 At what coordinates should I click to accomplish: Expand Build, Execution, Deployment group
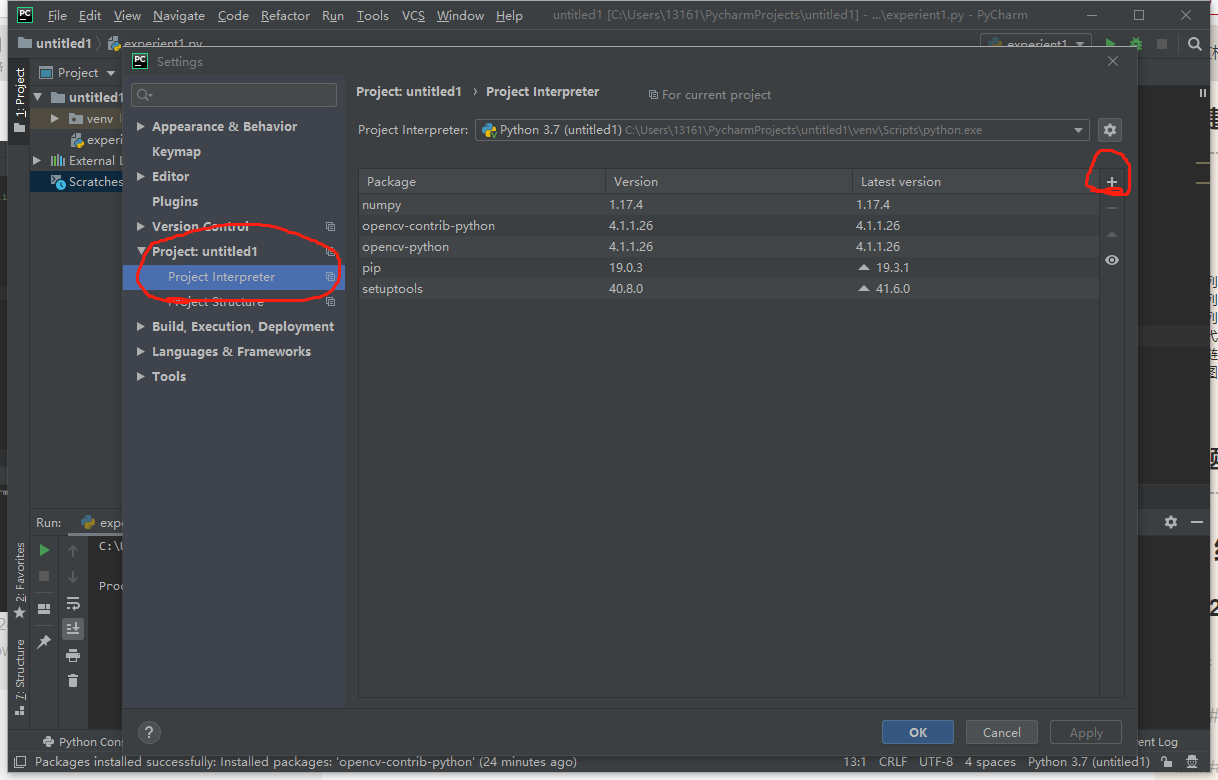[141, 327]
